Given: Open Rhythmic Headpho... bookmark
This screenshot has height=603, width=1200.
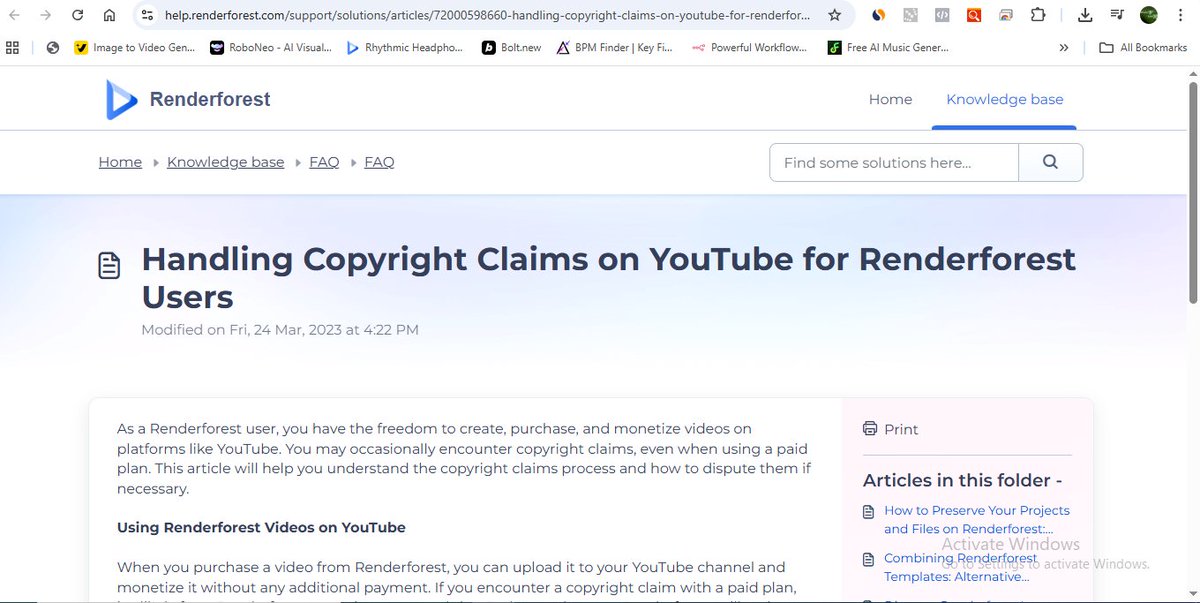Looking at the screenshot, I should [404, 47].
